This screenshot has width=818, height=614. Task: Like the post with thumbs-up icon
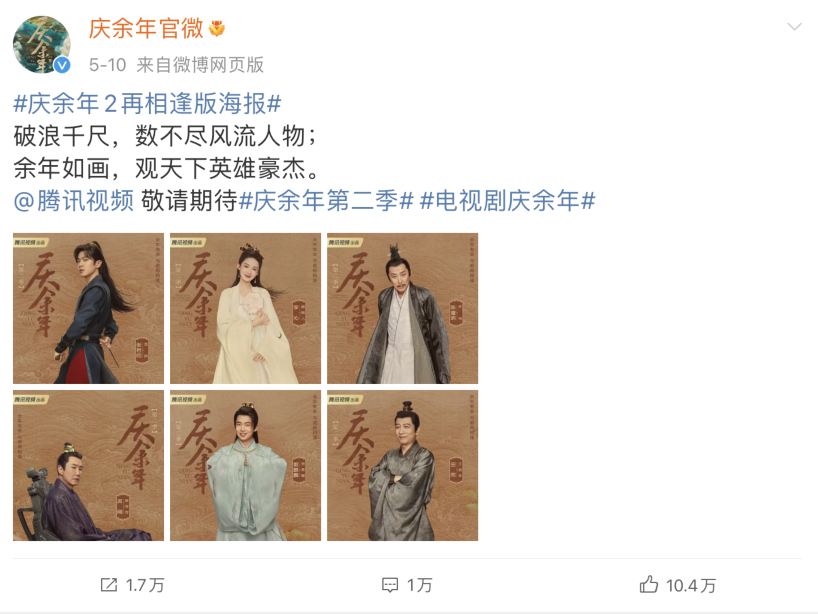click(648, 584)
